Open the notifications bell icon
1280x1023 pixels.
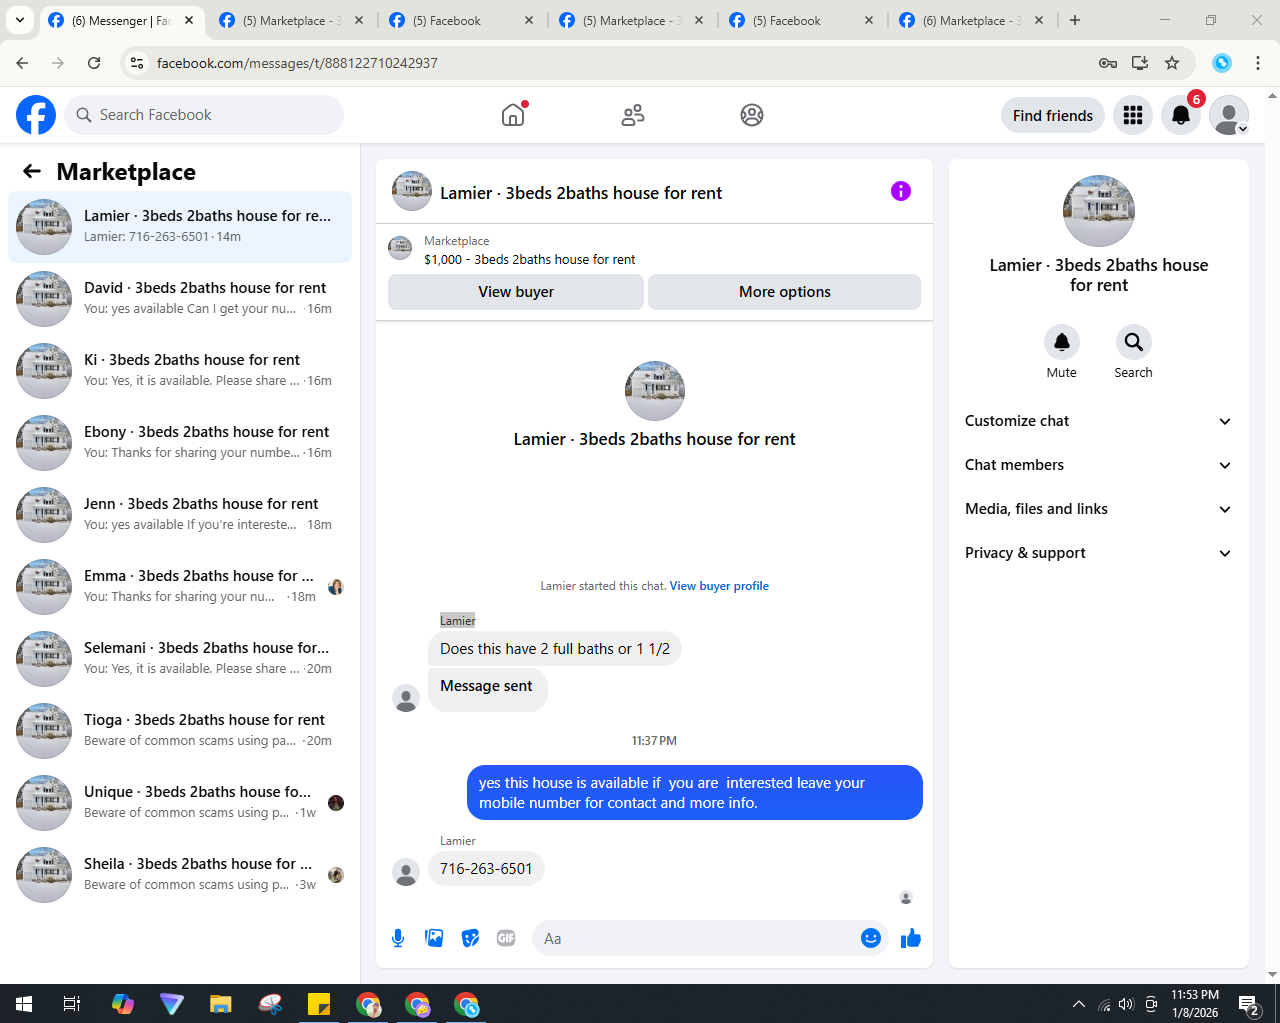coord(1181,115)
